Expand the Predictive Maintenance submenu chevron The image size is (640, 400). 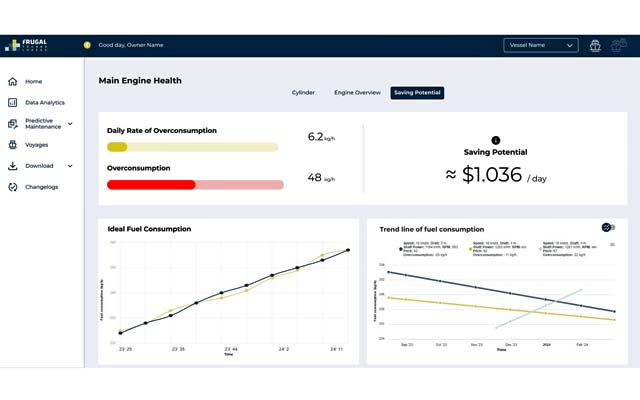(x=70, y=124)
